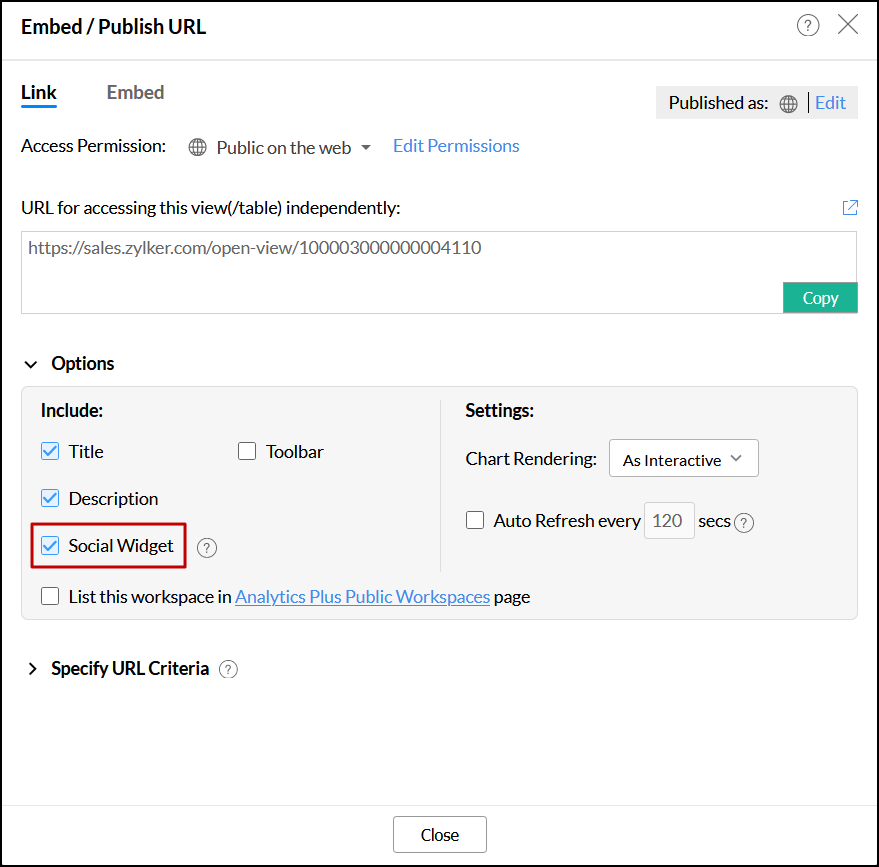Open the Chart Rendering dropdown
Image resolution: width=879 pixels, height=867 pixels.
(683, 459)
